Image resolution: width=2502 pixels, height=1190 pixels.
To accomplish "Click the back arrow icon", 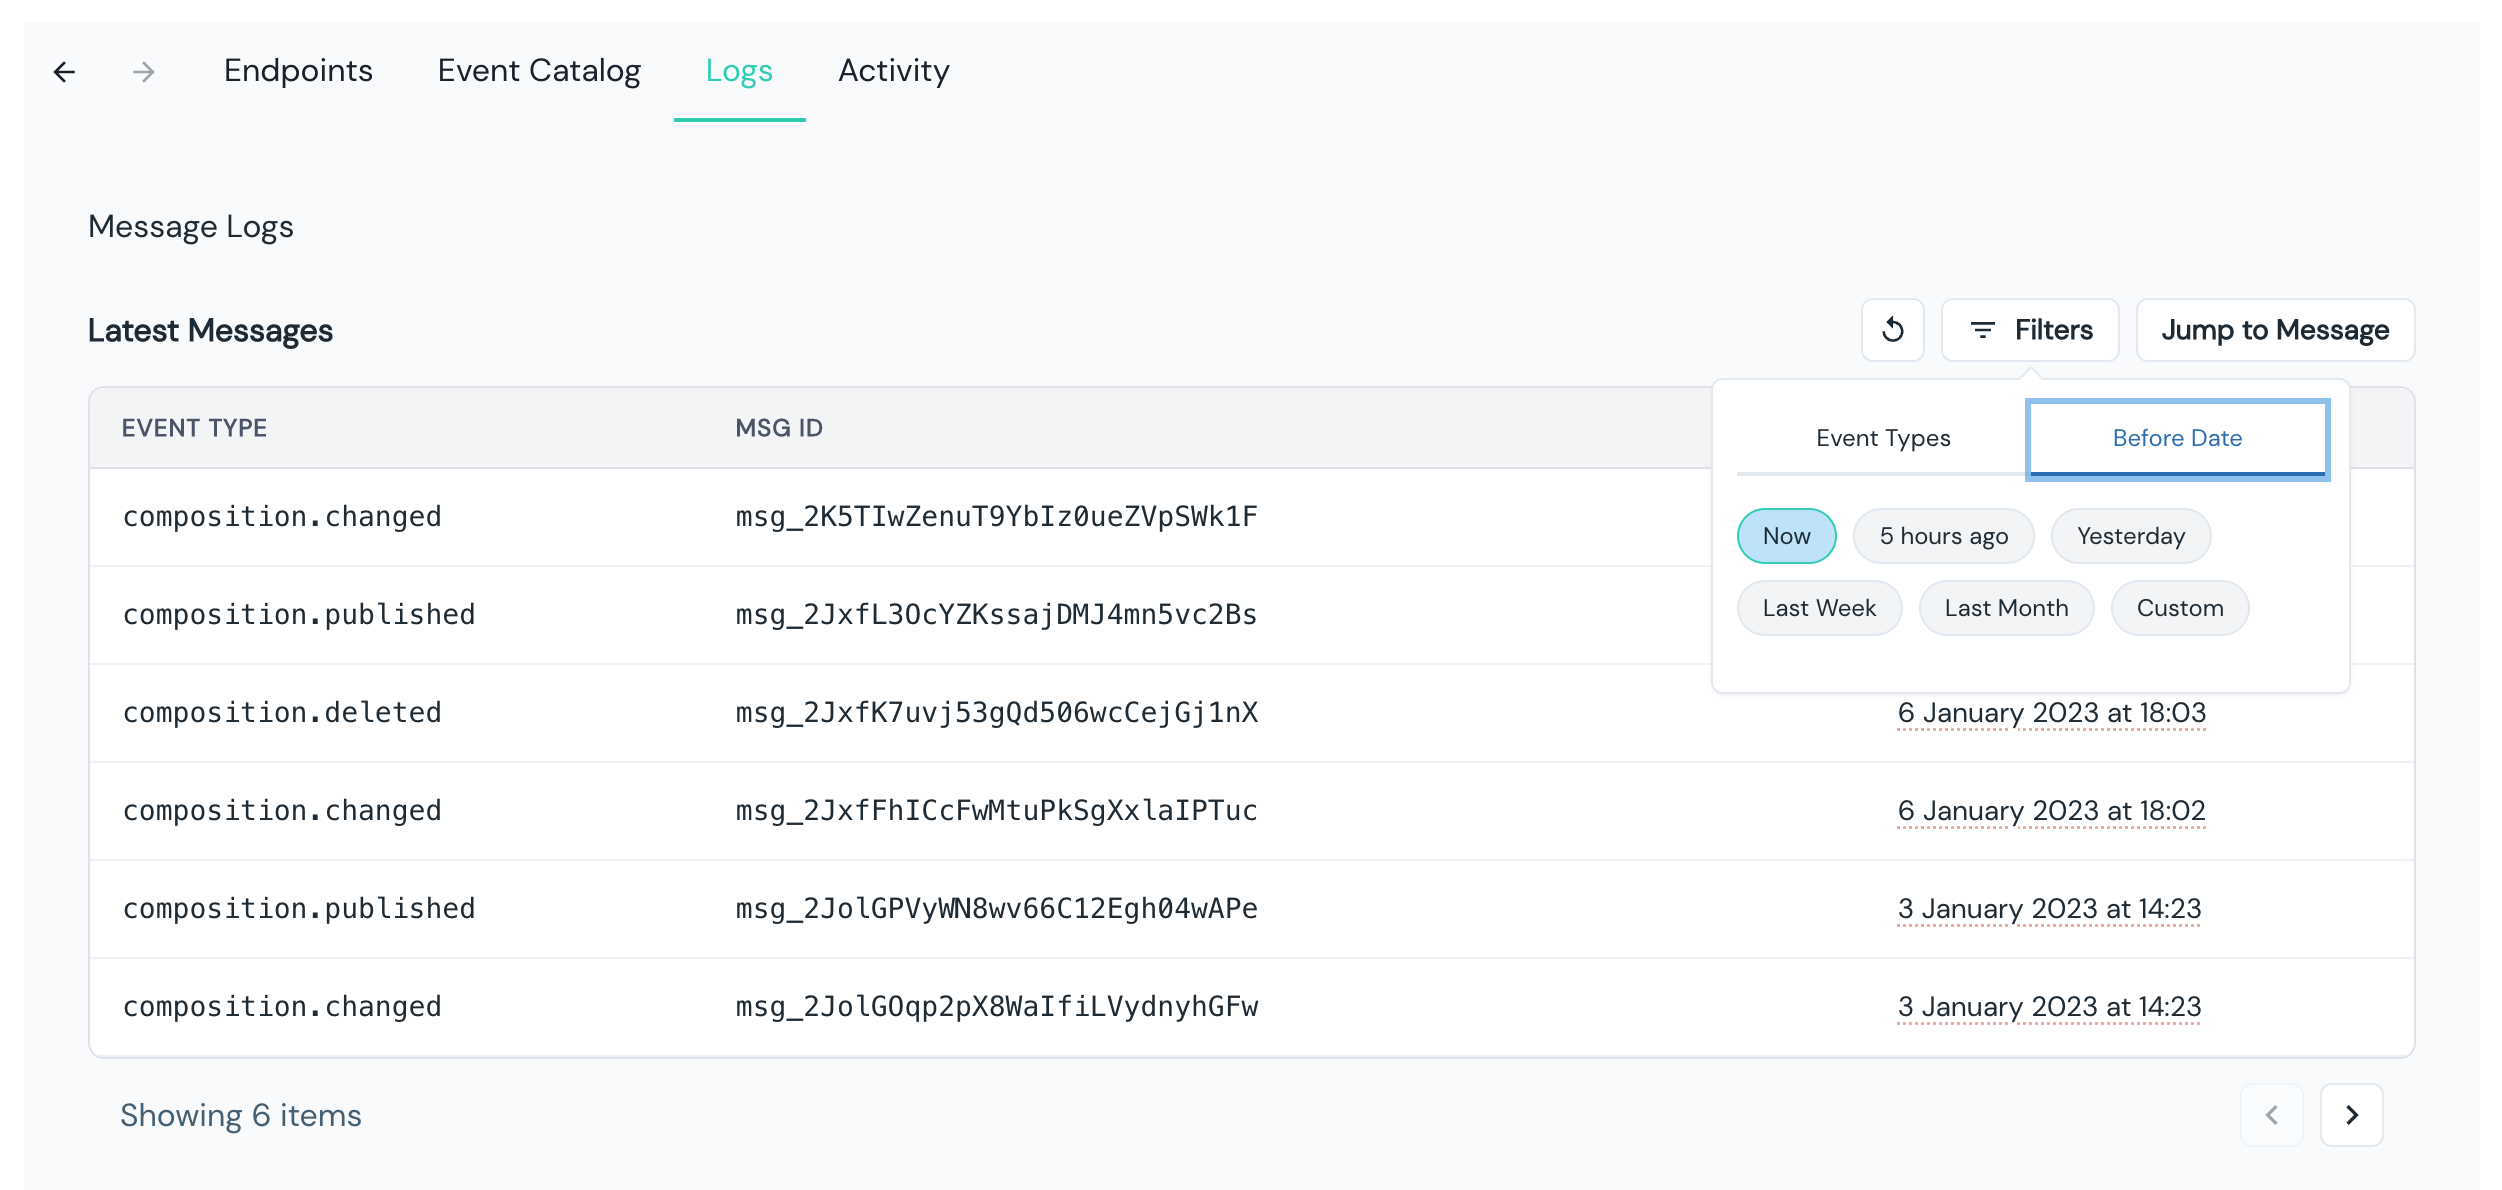I will [x=65, y=72].
